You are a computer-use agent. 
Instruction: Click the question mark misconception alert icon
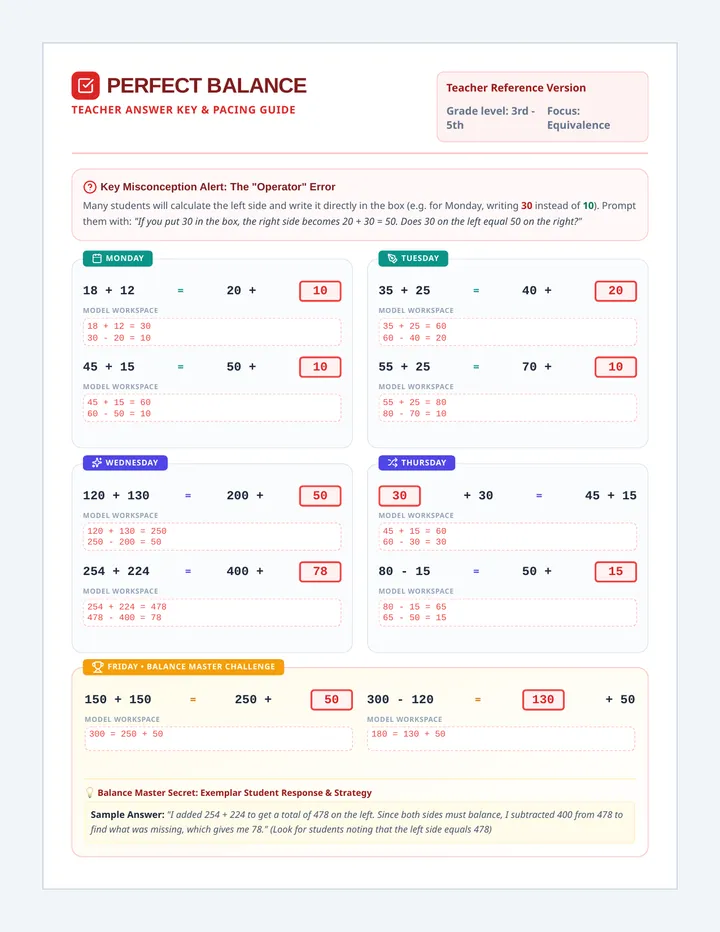coord(90,187)
